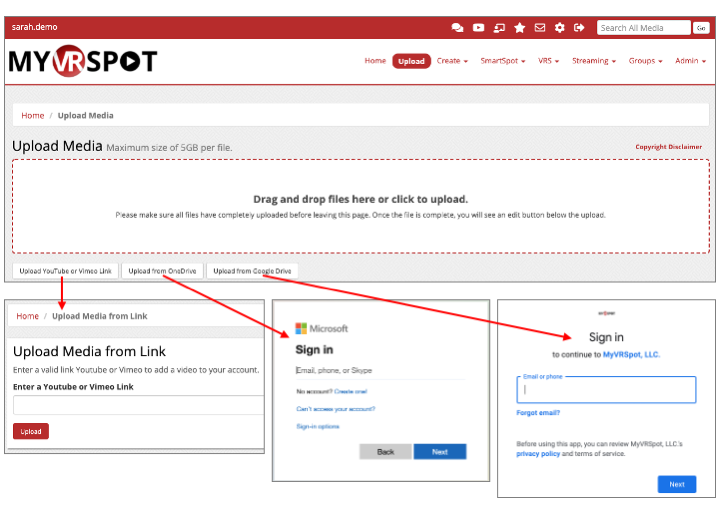Image resolution: width=720 pixels, height=514 pixels.
Task: Click the drag and drop upload area
Action: pos(360,206)
